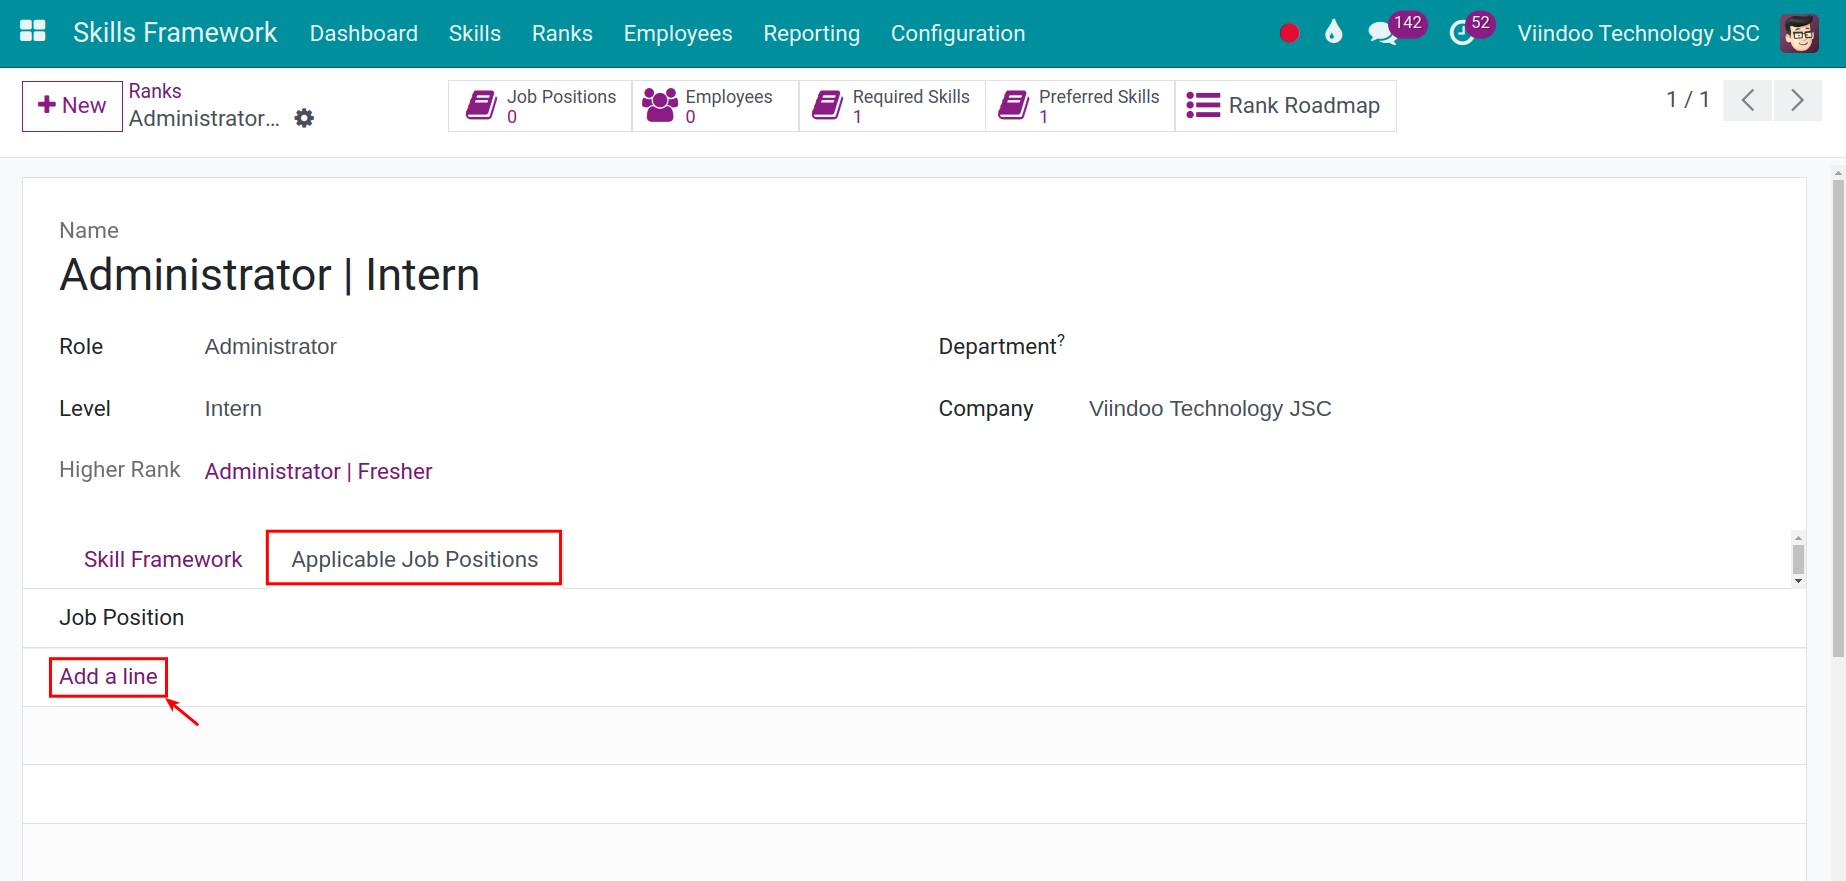
Task: Click the 1 / 1 pager counter
Action: click(1688, 100)
